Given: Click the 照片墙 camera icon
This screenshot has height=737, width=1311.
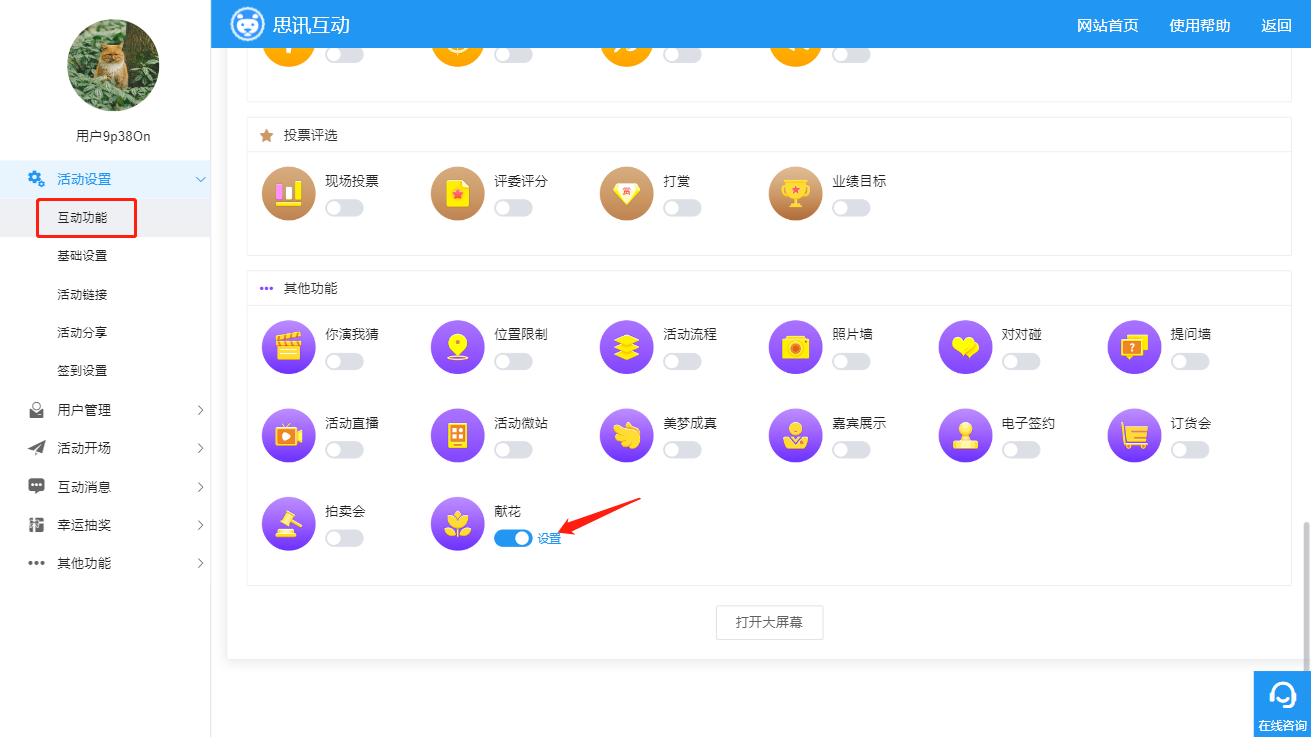Looking at the screenshot, I should click(796, 347).
